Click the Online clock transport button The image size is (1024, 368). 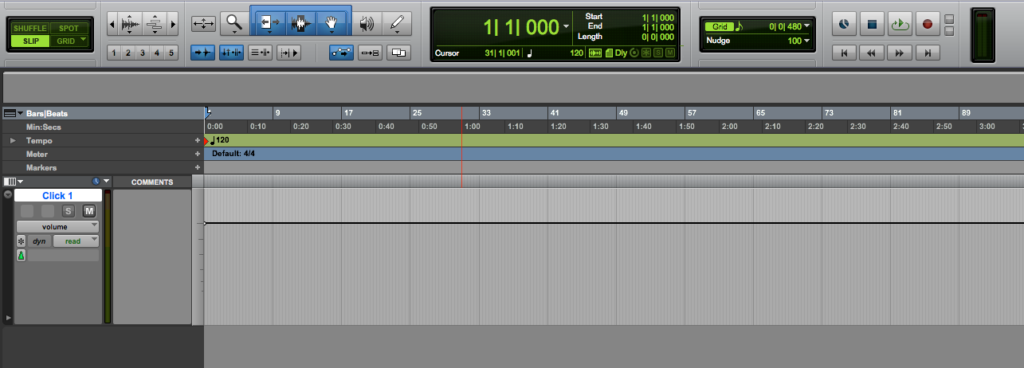coord(844,24)
